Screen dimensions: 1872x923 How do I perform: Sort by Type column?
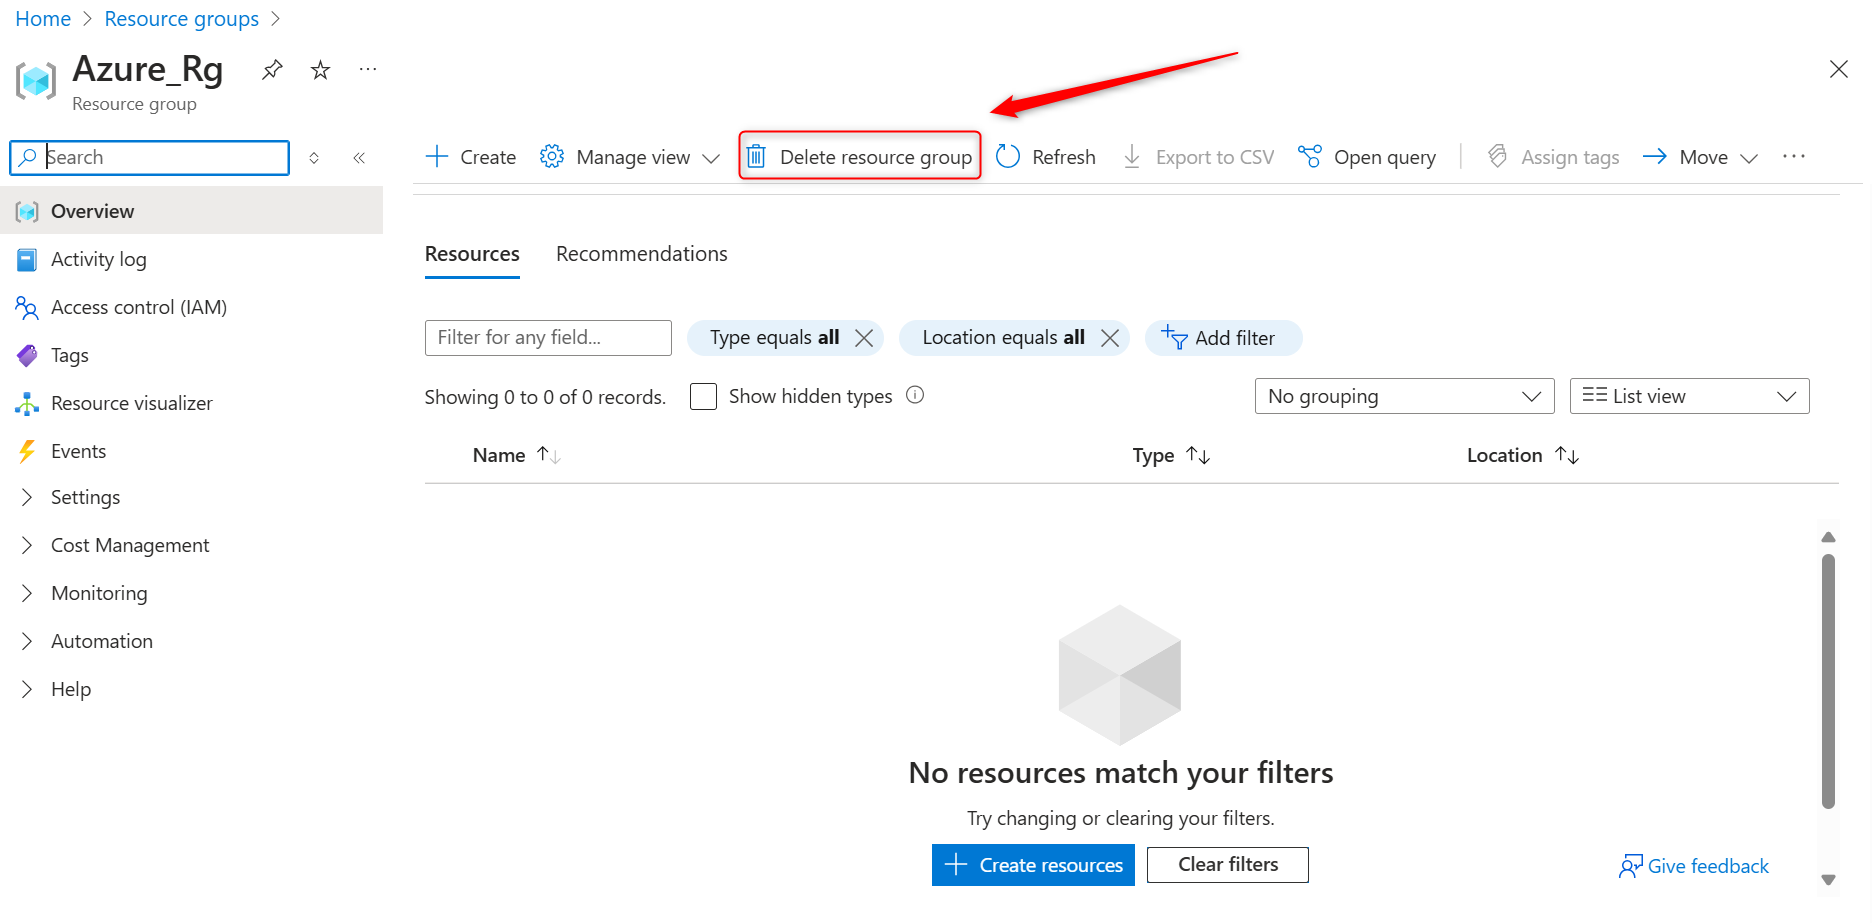coord(1171,455)
